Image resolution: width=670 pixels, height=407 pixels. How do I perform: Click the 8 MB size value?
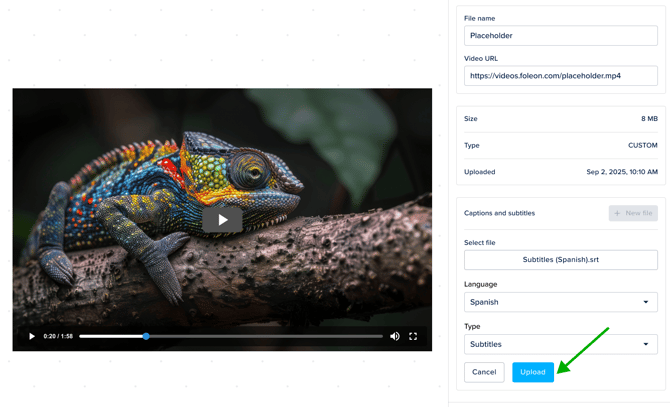pyautogui.click(x=649, y=119)
